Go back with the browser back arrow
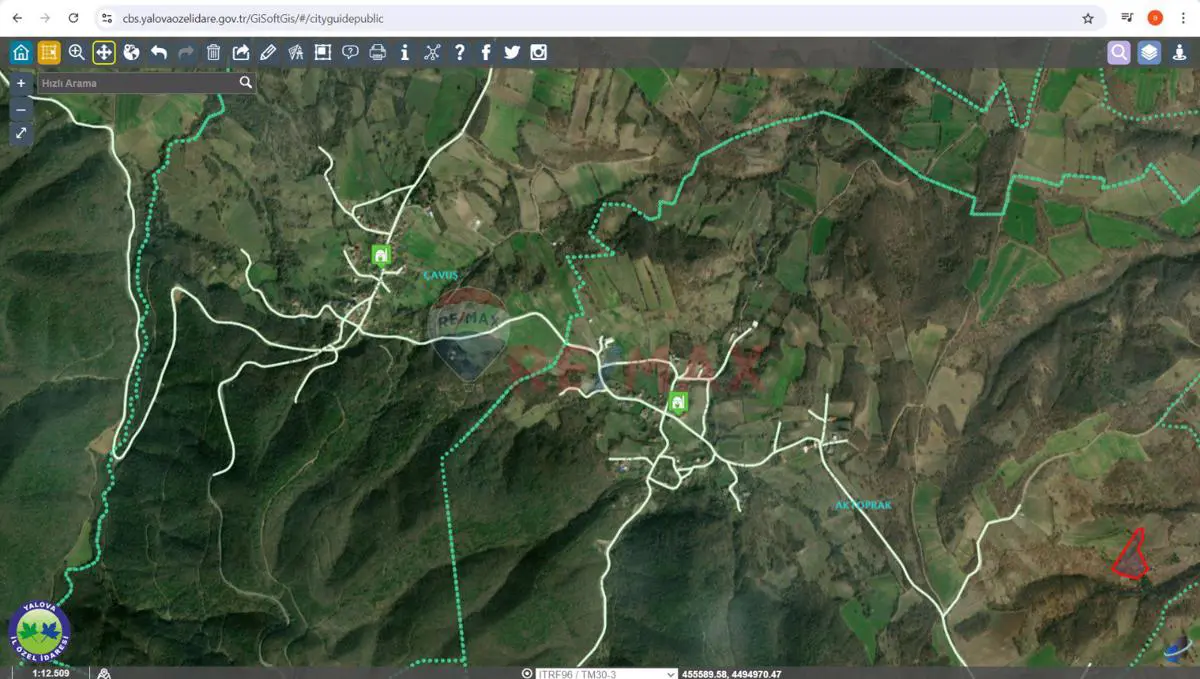This screenshot has width=1200, height=679. (17, 18)
